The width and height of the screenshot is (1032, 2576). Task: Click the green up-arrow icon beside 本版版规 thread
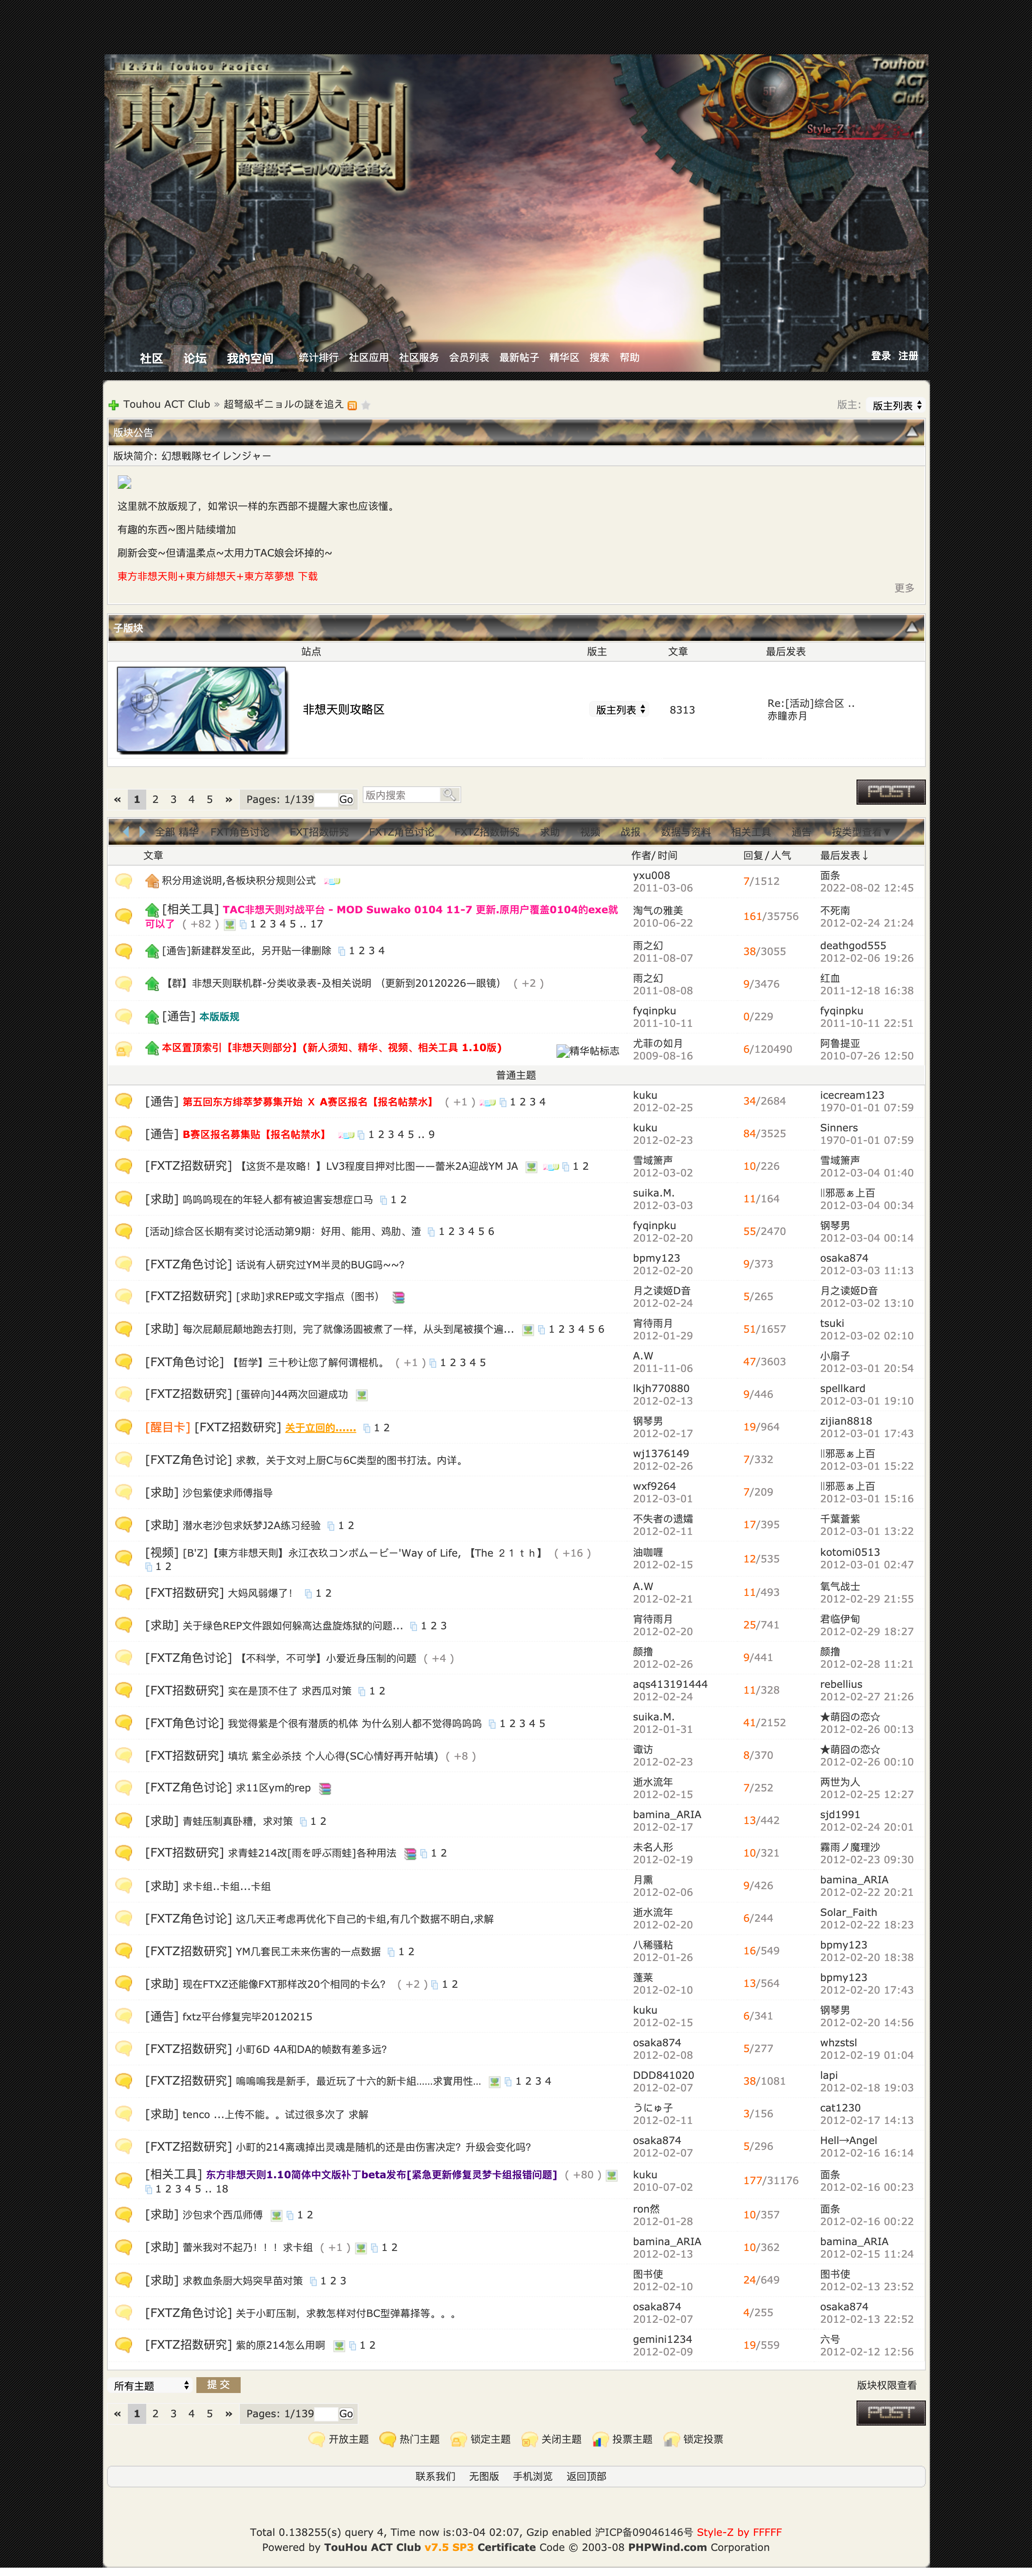tap(152, 1017)
